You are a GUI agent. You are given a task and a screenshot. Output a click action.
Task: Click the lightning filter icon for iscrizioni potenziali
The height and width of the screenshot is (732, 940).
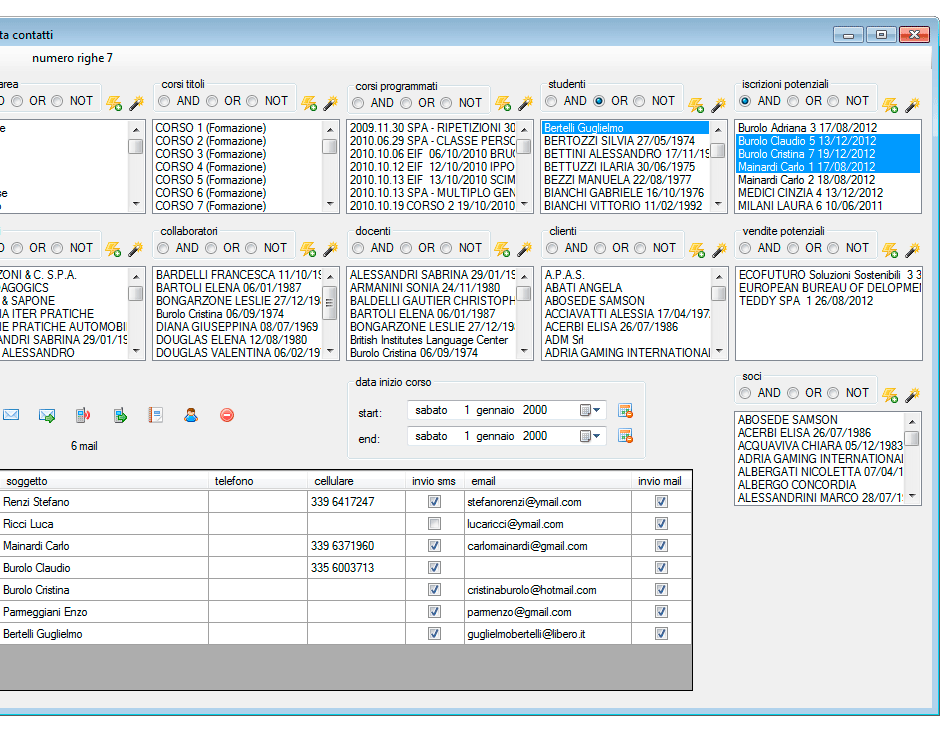pos(890,105)
